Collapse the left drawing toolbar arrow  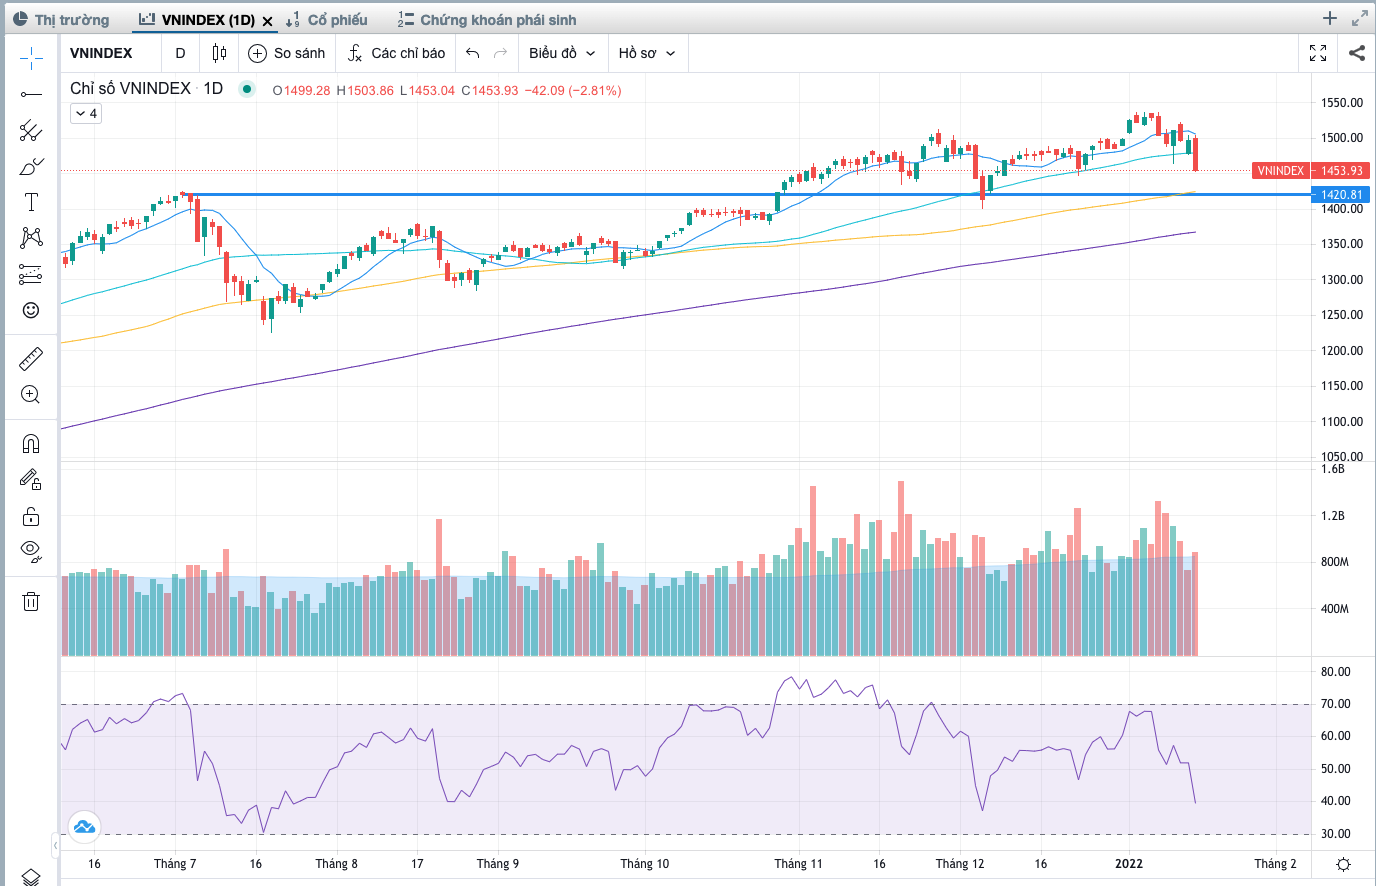[x=55, y=845]
